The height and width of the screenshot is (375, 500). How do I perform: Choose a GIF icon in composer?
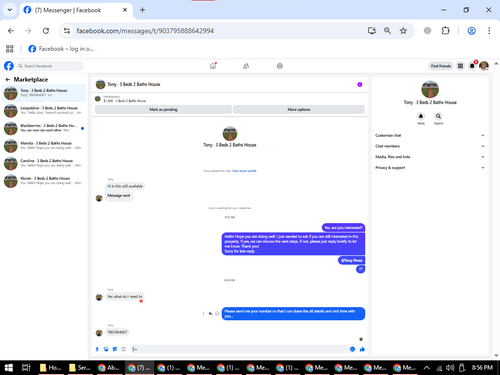[123, 349]
